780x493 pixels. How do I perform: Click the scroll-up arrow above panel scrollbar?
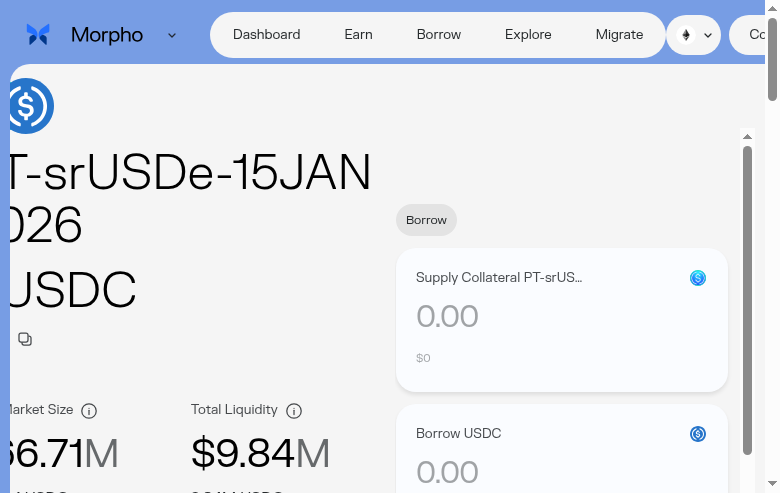pos(747,135)
